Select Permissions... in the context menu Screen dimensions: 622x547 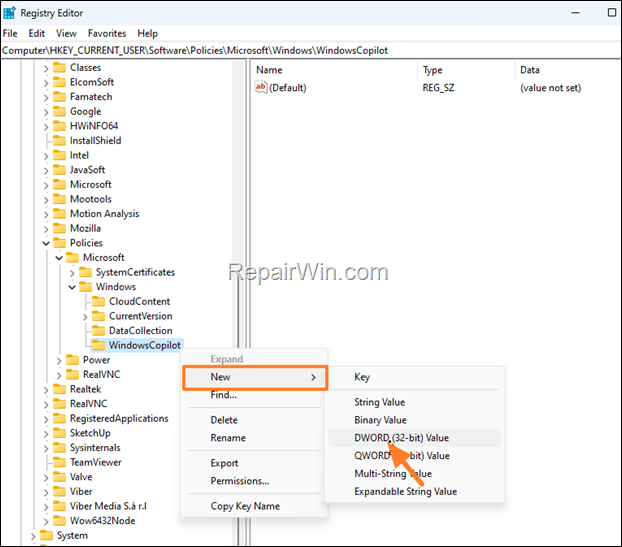coord(254,481)
